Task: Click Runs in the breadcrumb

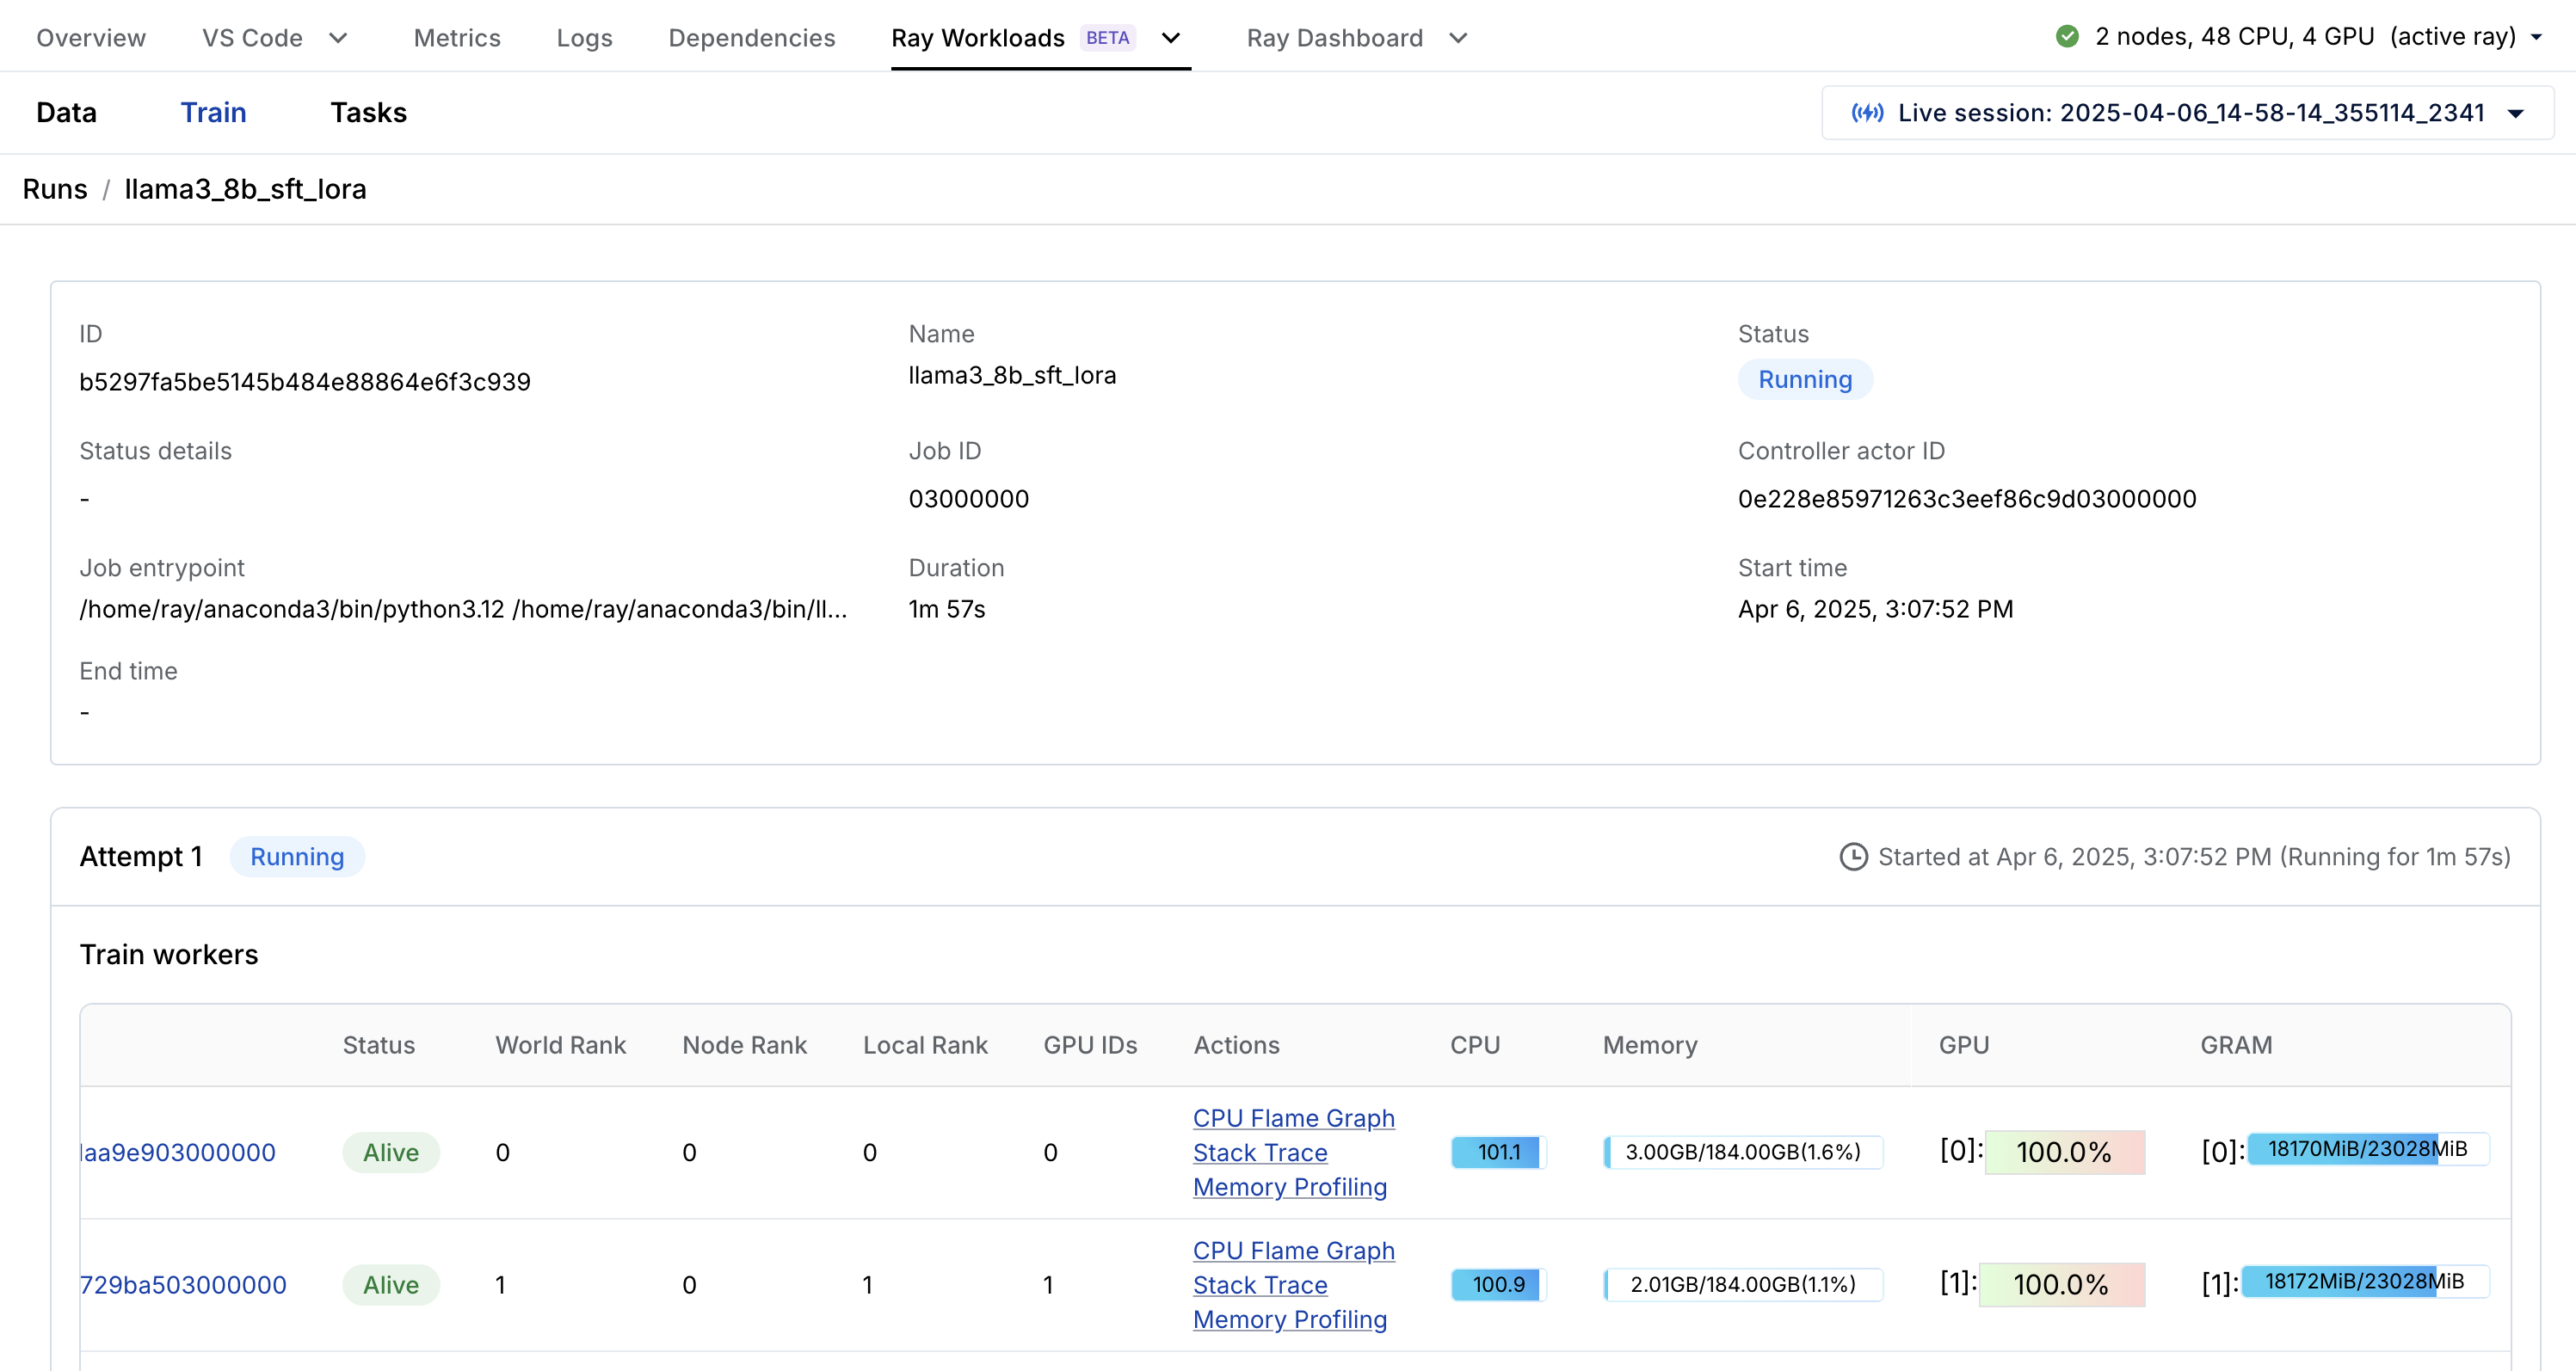Action: (55, 189)
